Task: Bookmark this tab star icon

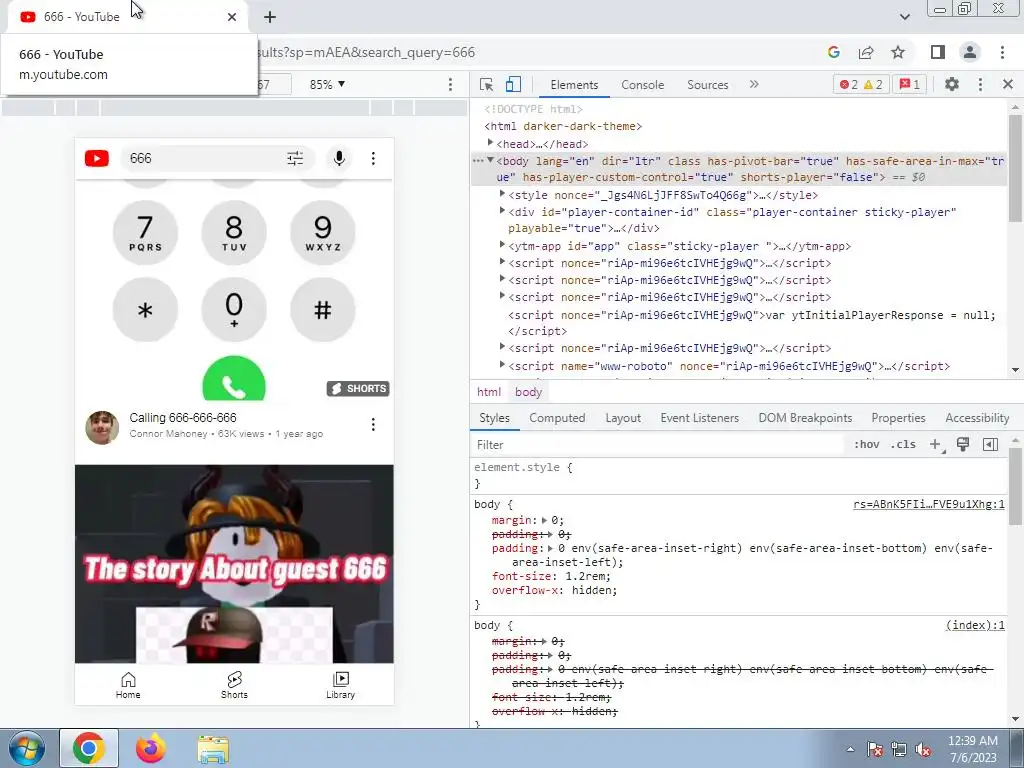Action: coord(898,52)
